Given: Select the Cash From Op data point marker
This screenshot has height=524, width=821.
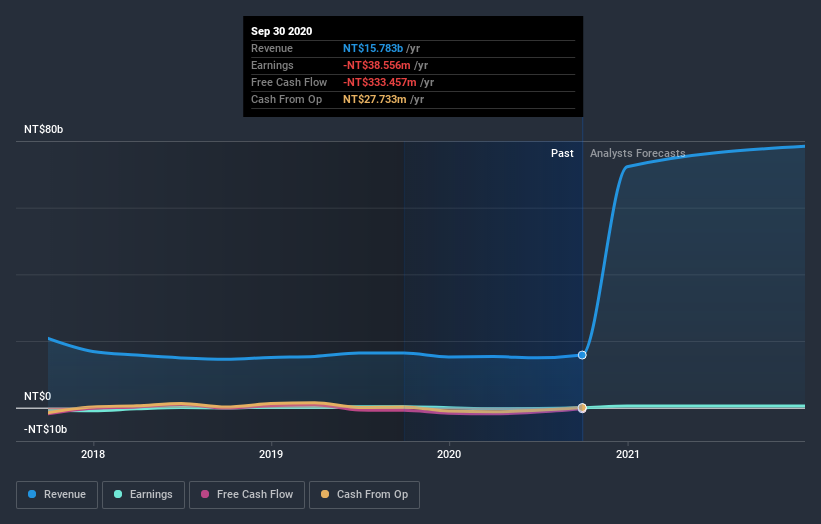Looking at the screenshot, I should (582, 408).
